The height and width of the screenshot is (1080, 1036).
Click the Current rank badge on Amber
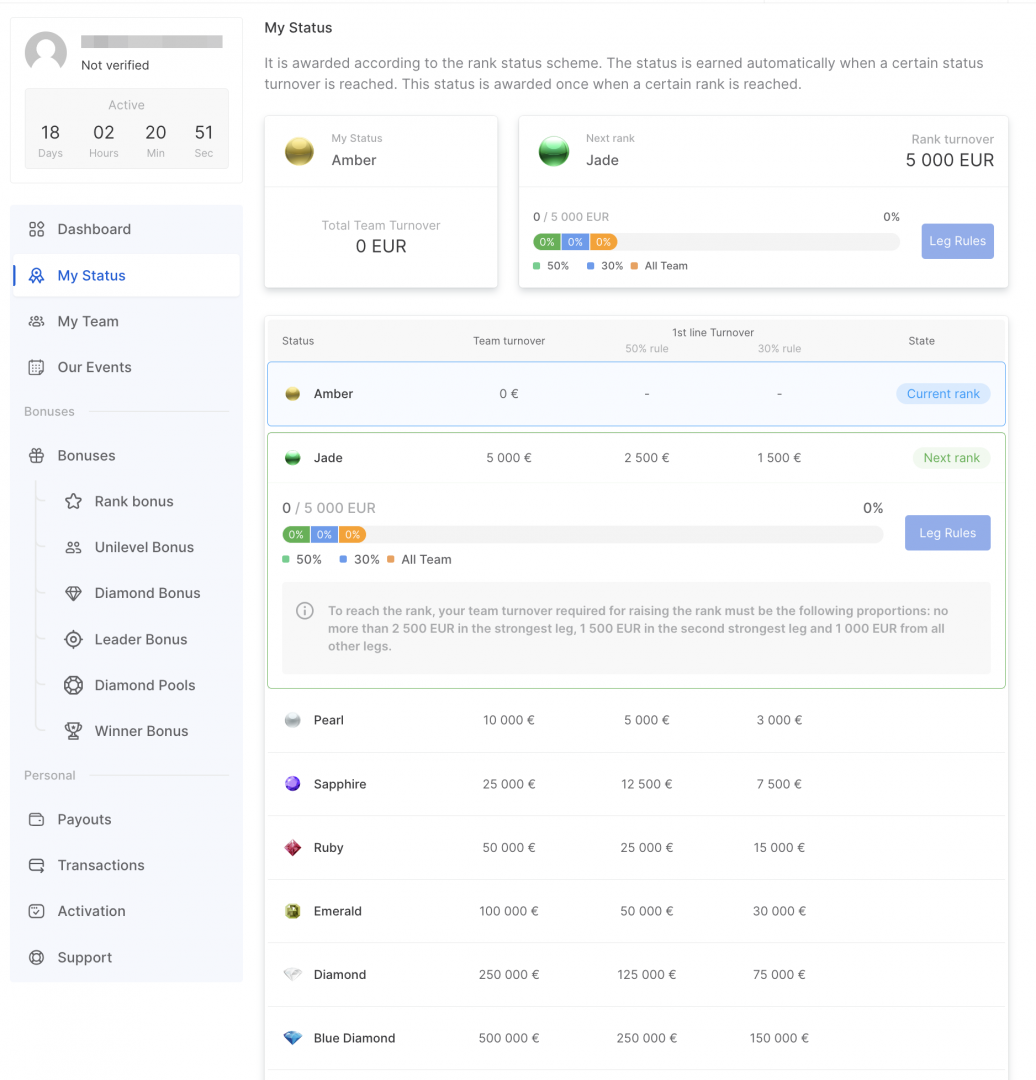942,394
